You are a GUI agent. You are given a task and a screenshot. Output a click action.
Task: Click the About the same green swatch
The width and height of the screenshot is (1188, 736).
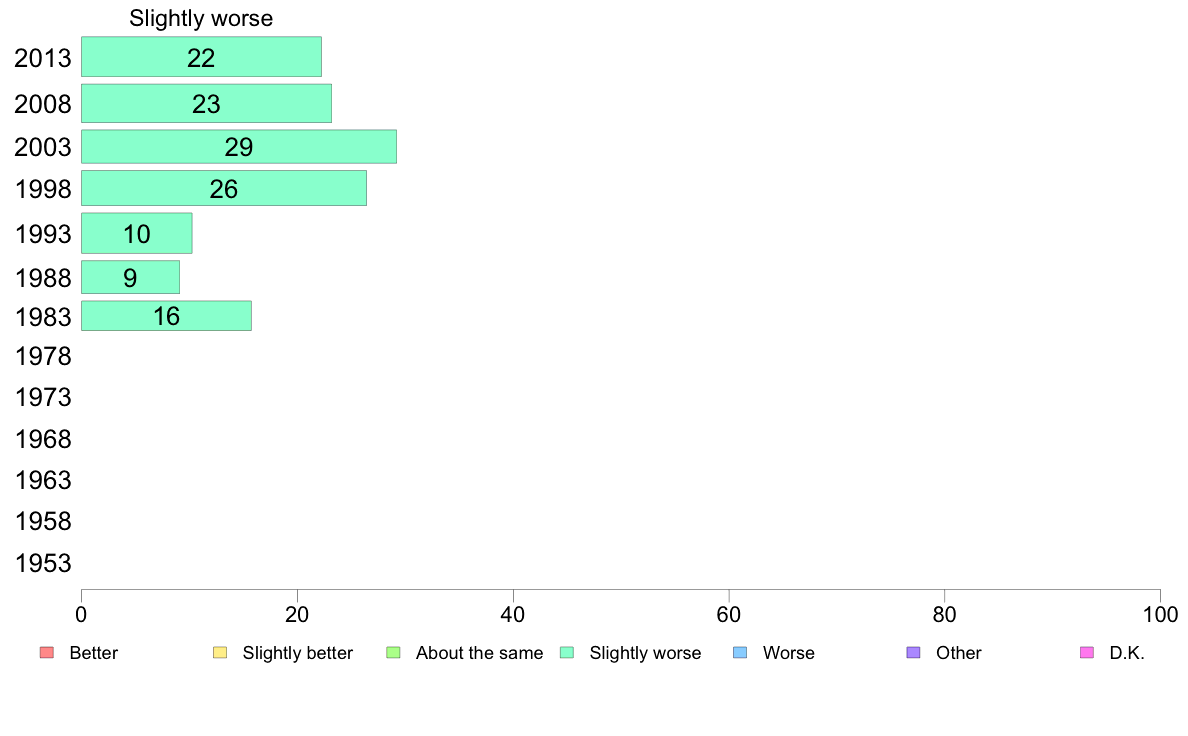point(393,653)
